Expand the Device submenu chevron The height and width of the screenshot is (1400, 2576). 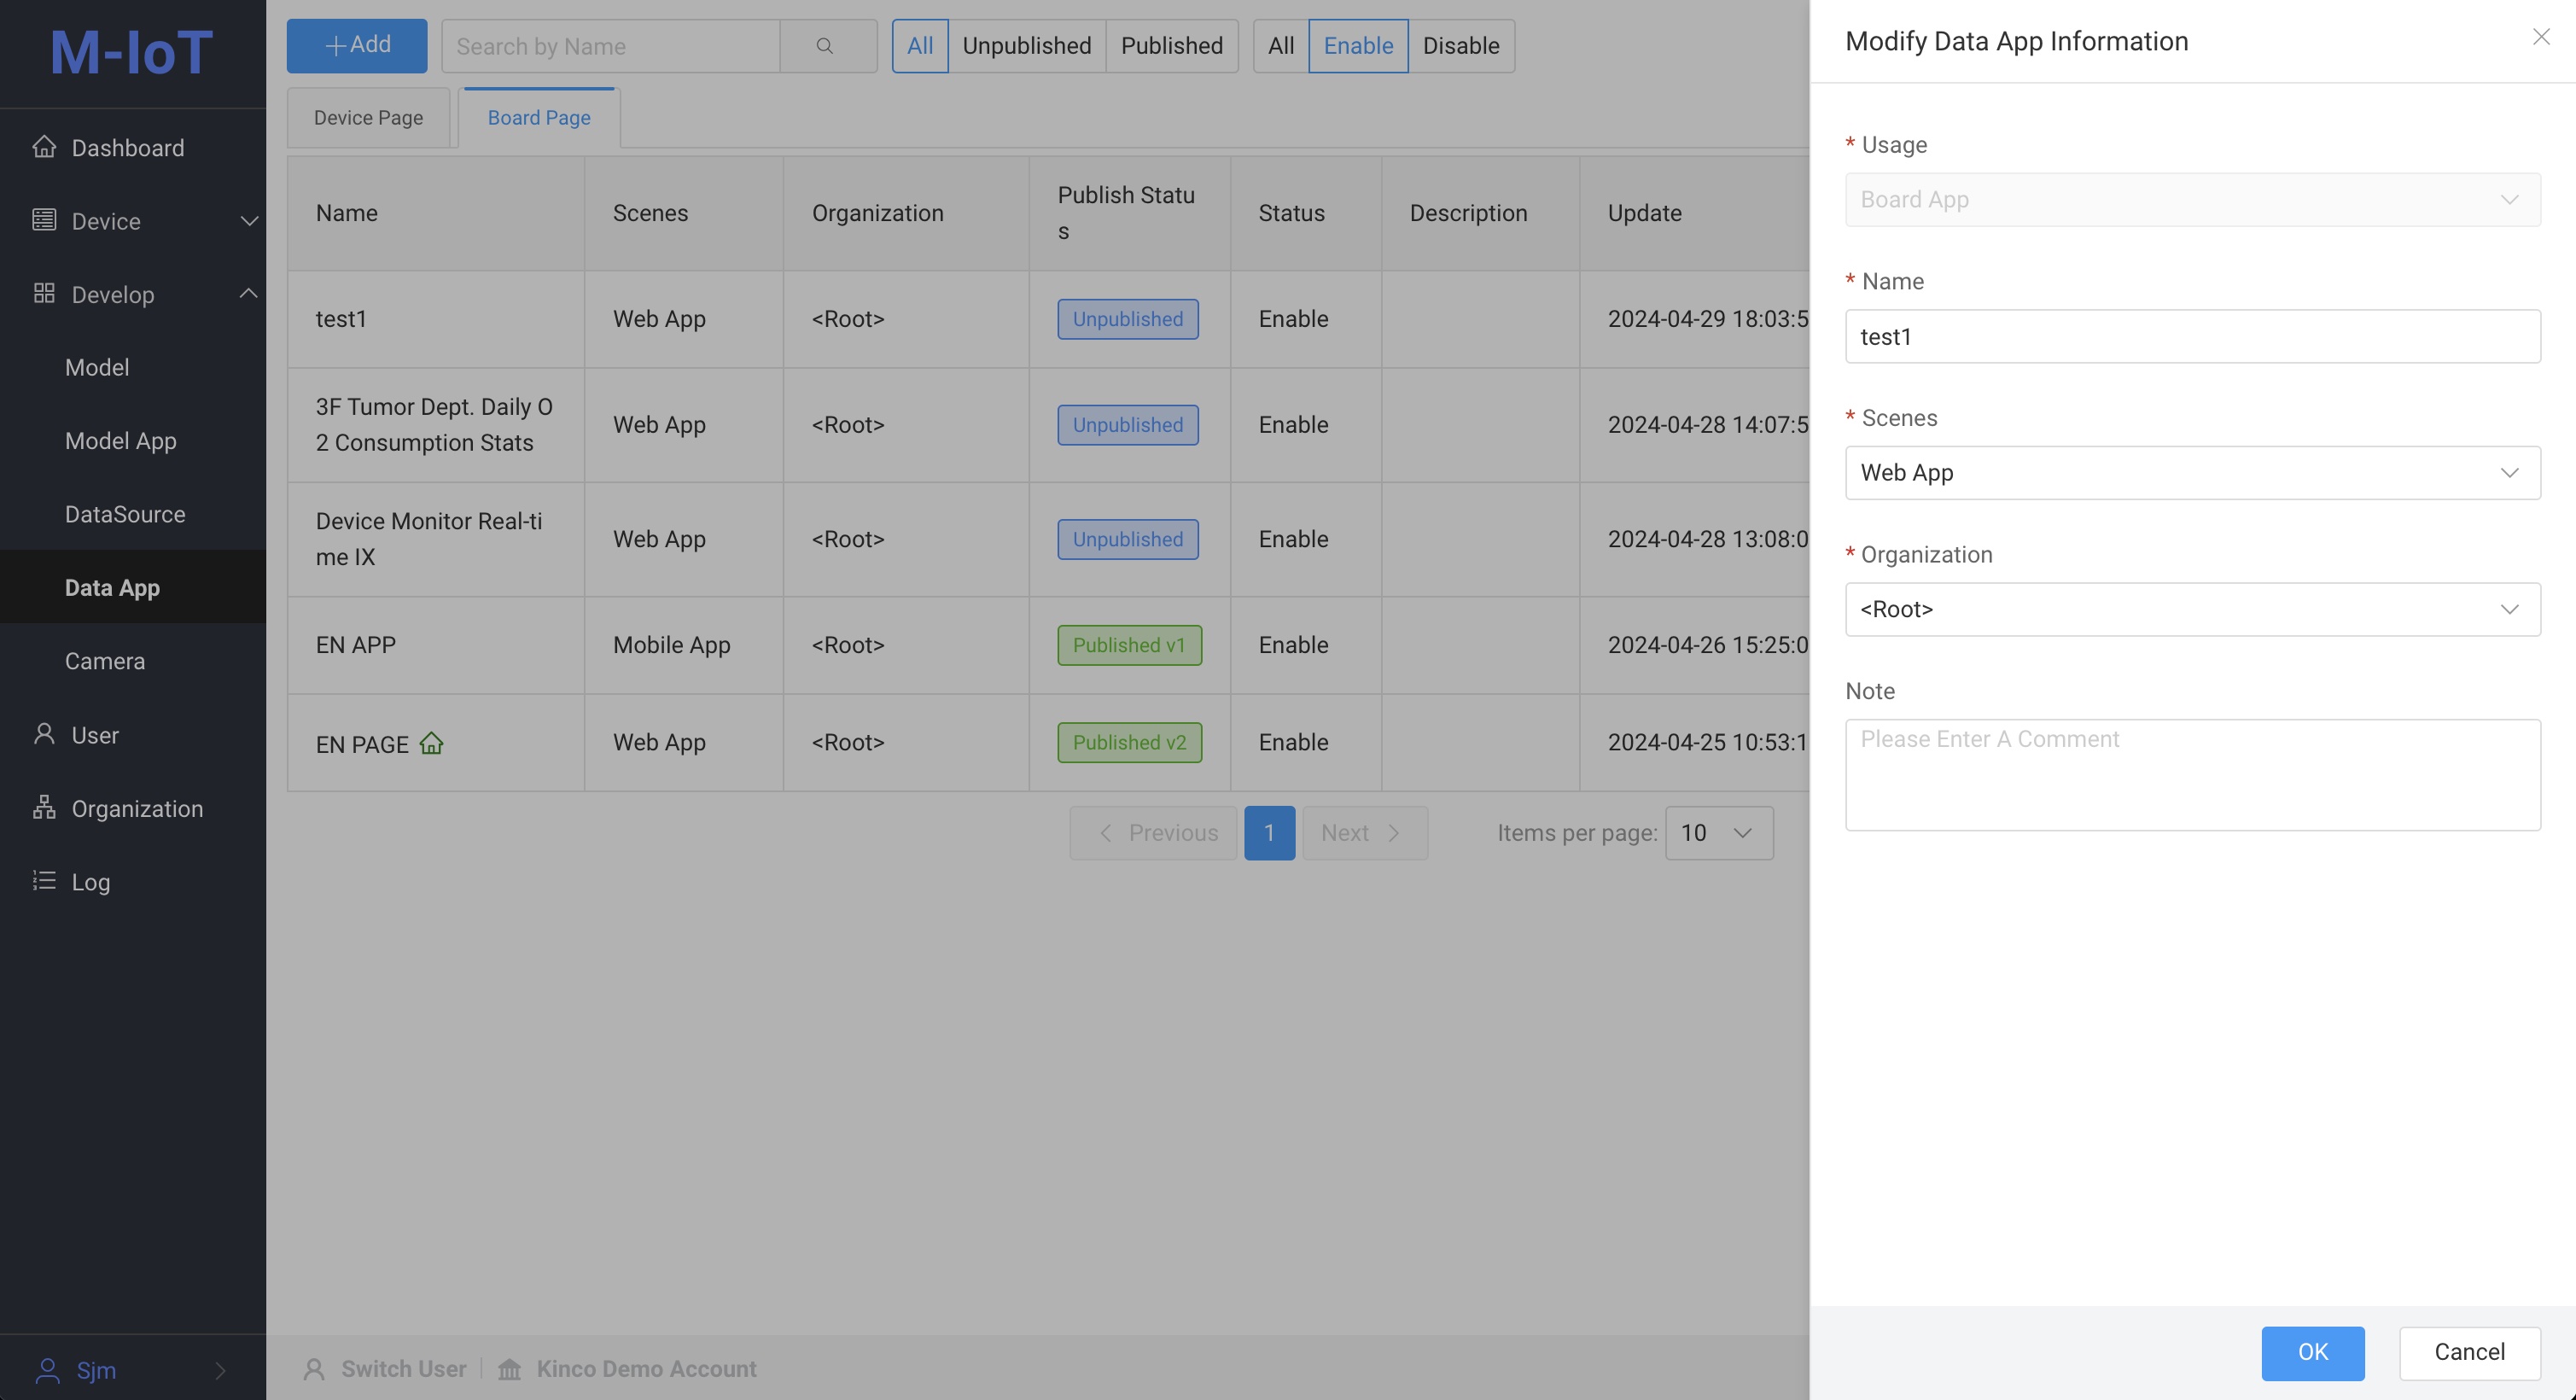point(249,221)
